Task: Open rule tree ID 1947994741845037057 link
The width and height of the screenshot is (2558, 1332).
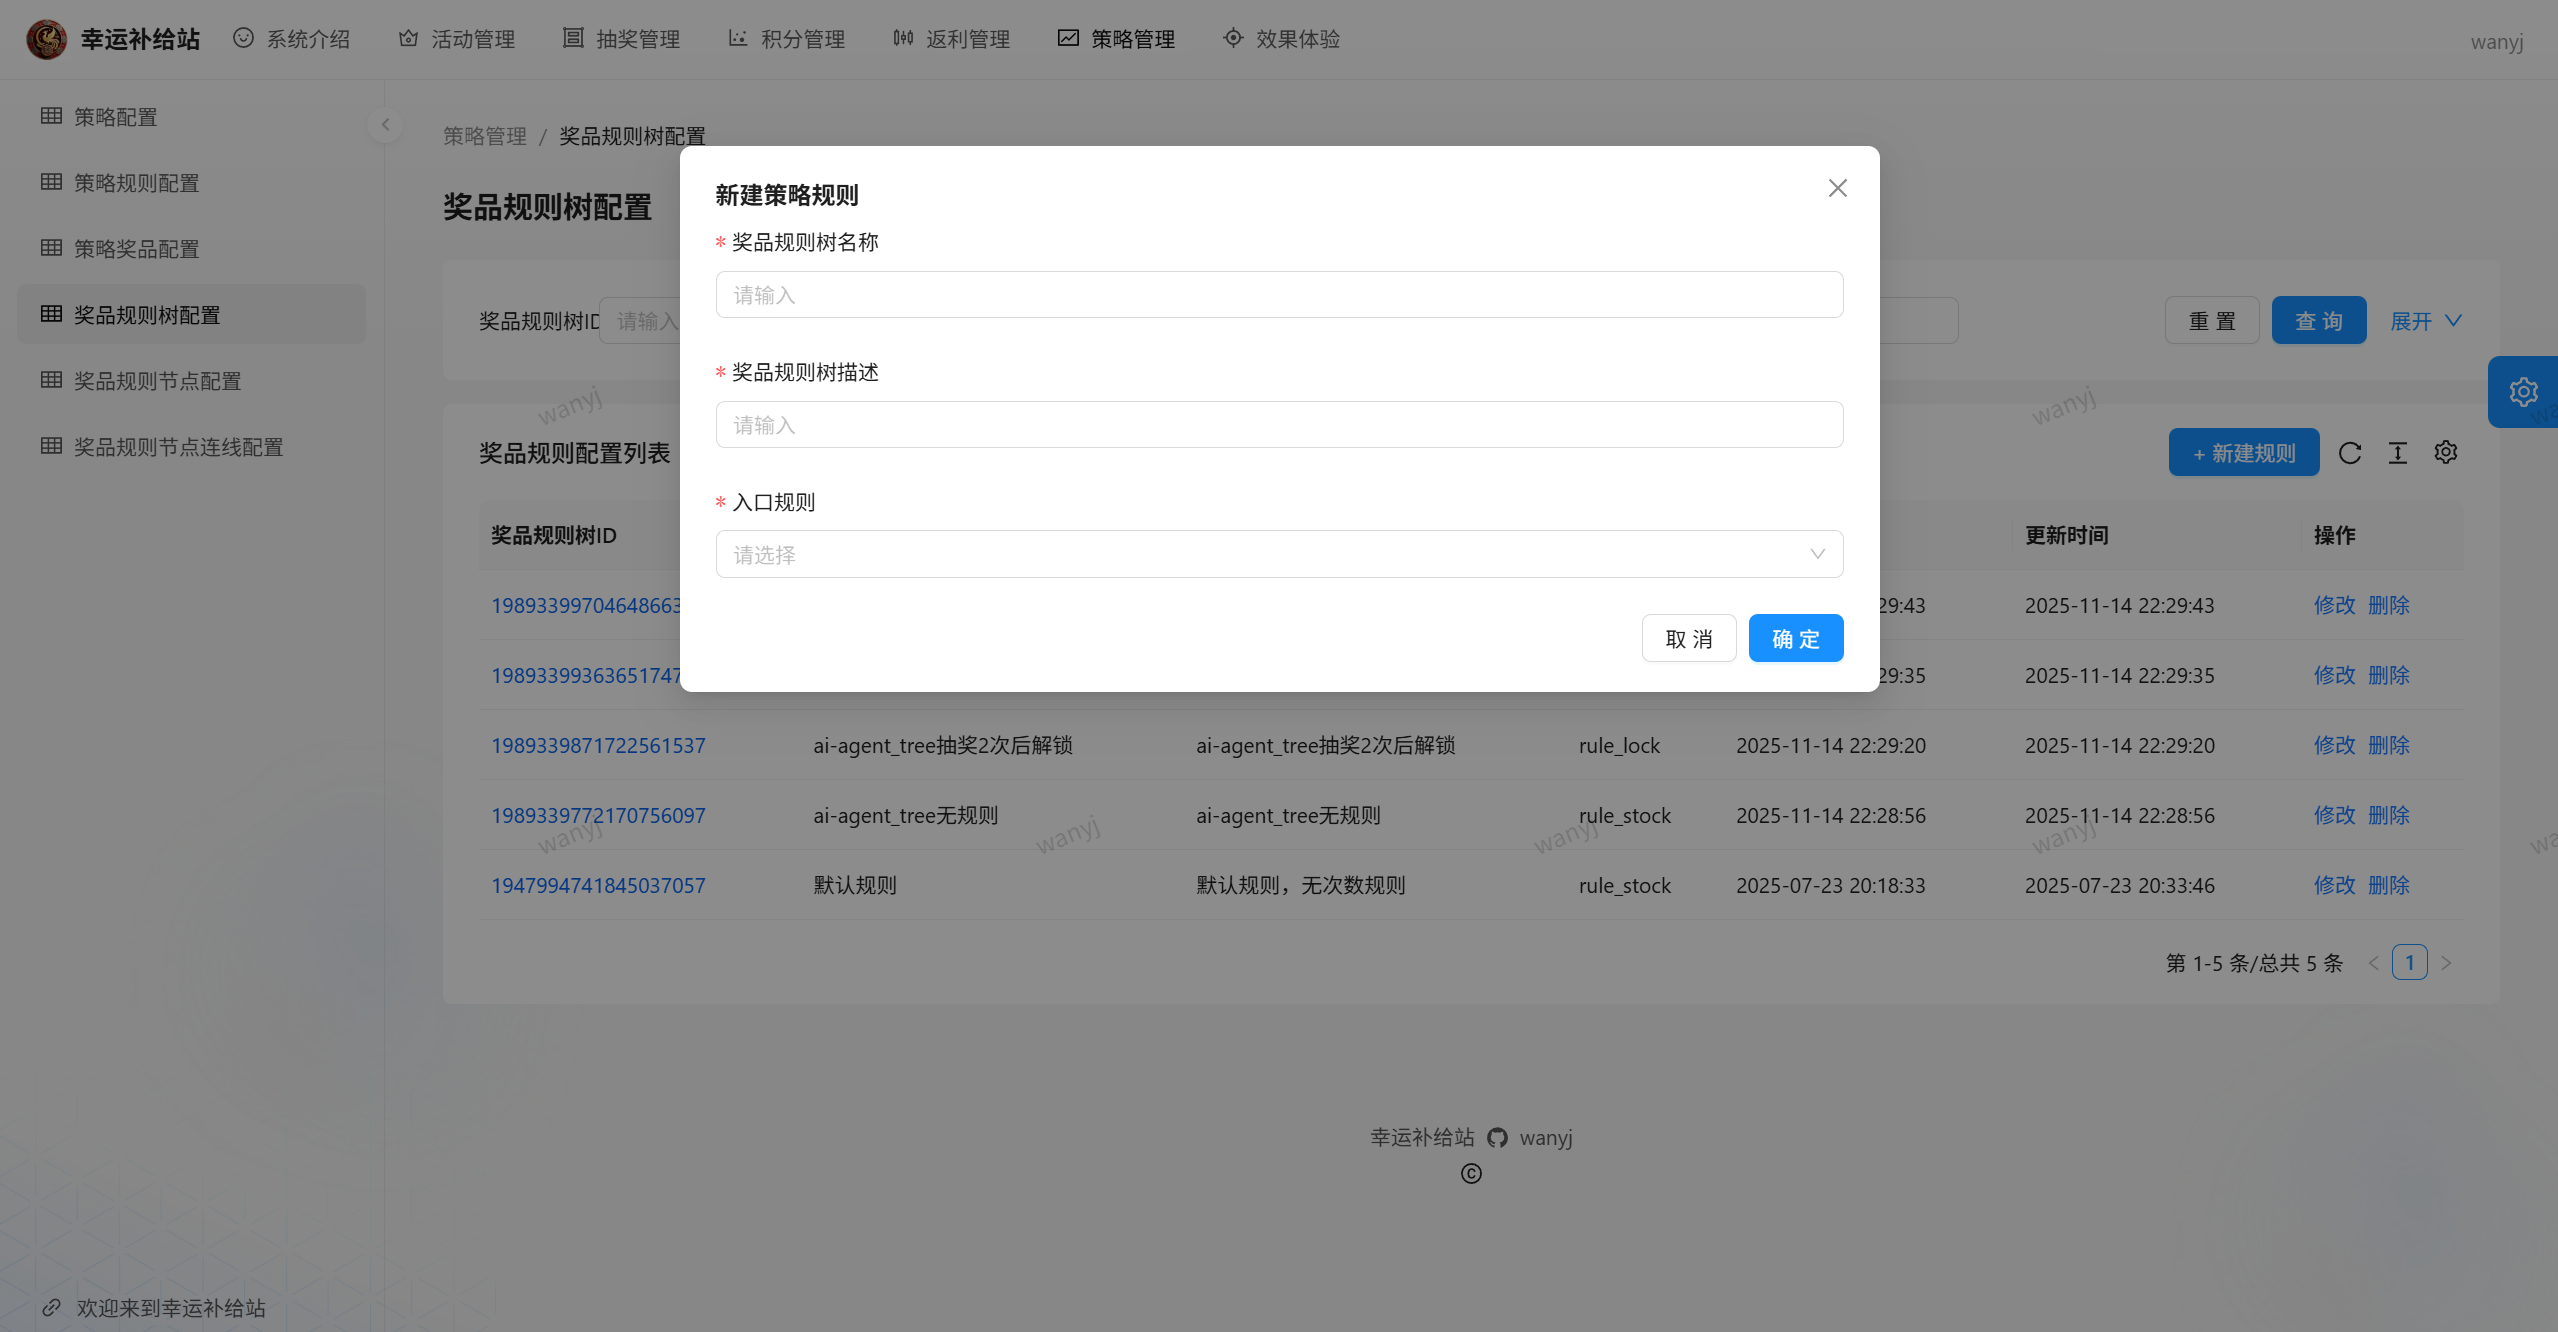Action: click(x=598, y=885)
